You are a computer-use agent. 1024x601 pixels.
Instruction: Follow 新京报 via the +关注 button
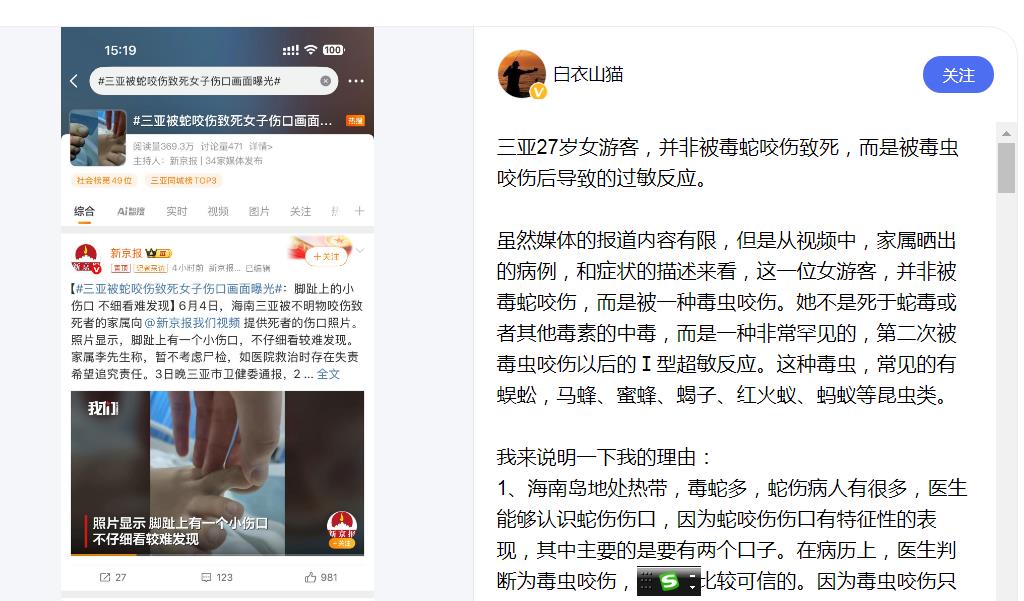pos(327,257)
